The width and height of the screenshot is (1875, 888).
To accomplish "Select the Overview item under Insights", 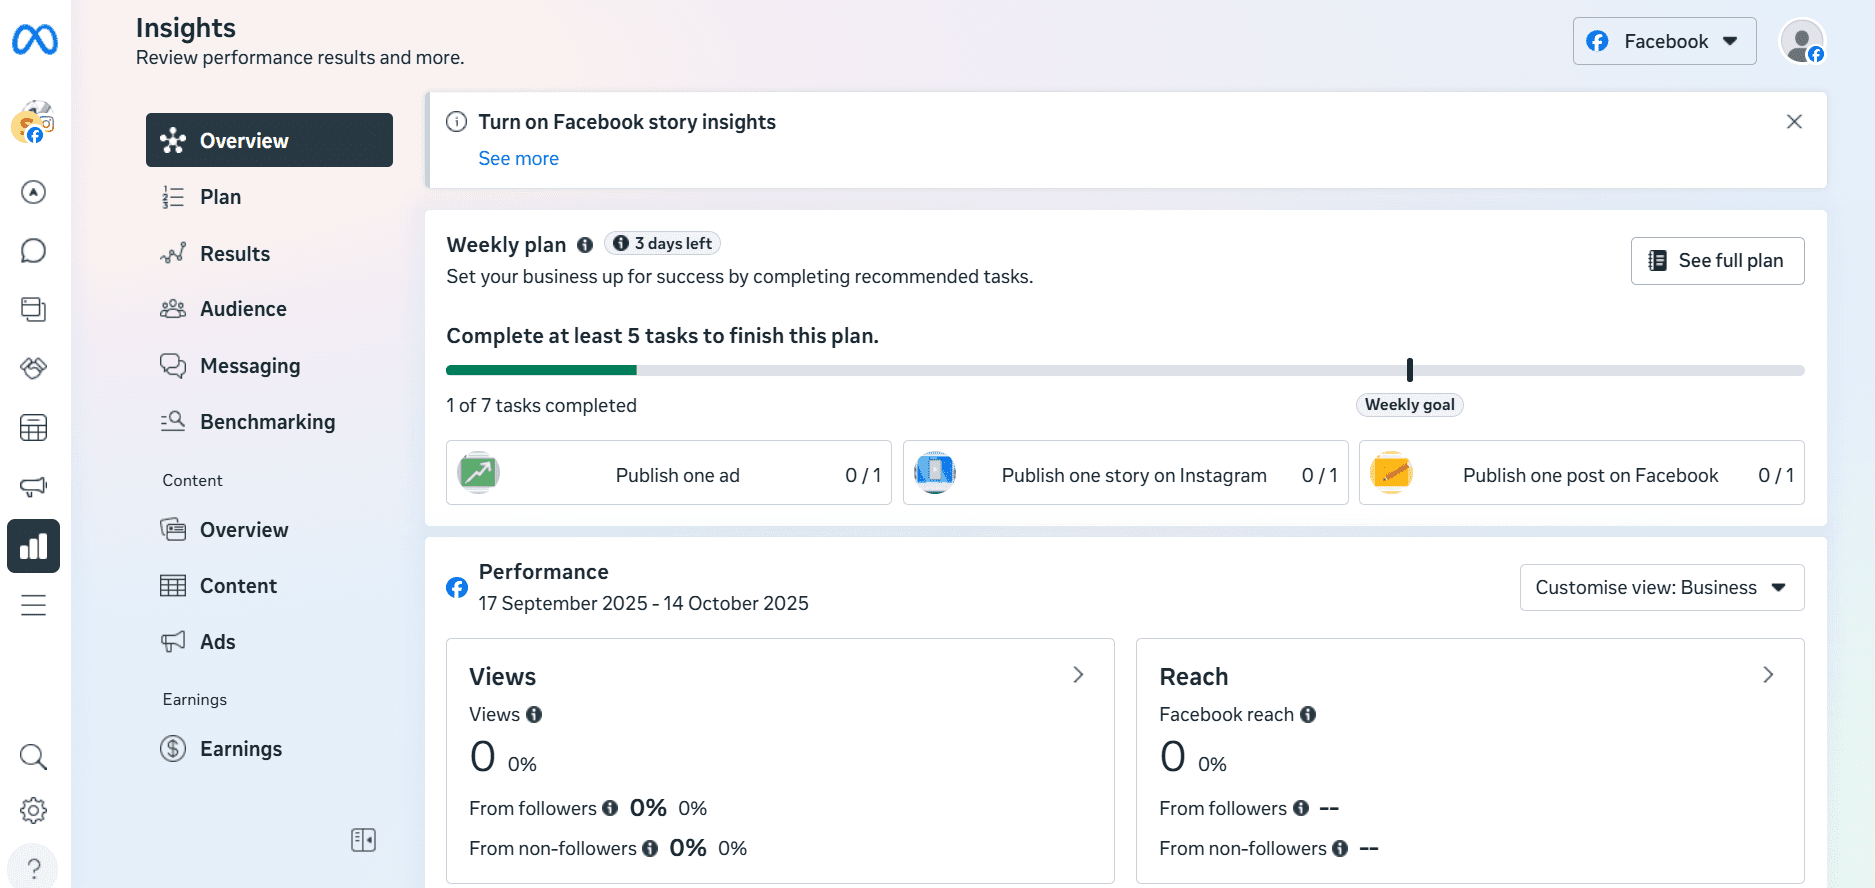I will pyautogui.click(x=269, y=140).
